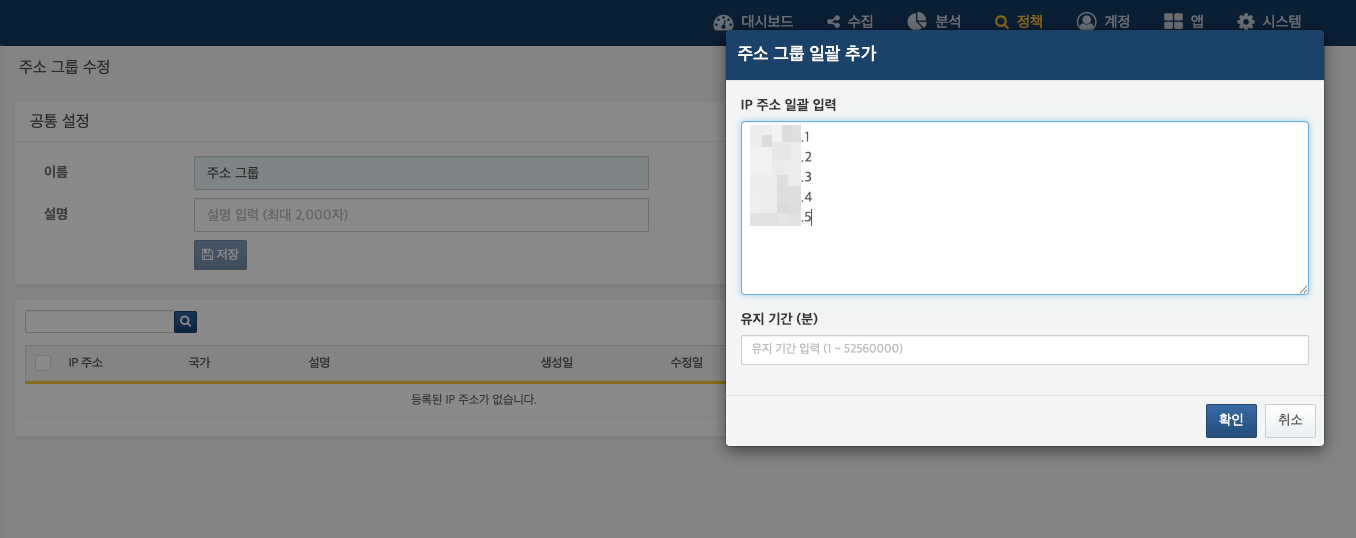Click the line ending in .5 in textarea
Image resolution: width=1356 pixels, height=538 pixels.
[780, 217]
